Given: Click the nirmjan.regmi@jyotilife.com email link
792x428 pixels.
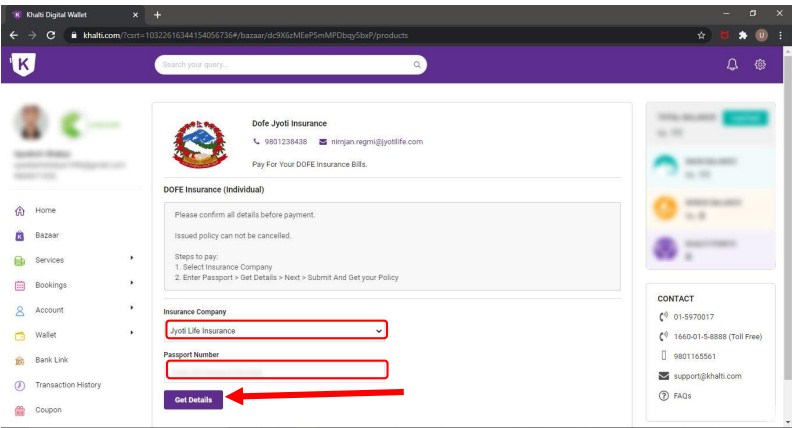Looking at the screenshot, I should [x=377, y=142].
